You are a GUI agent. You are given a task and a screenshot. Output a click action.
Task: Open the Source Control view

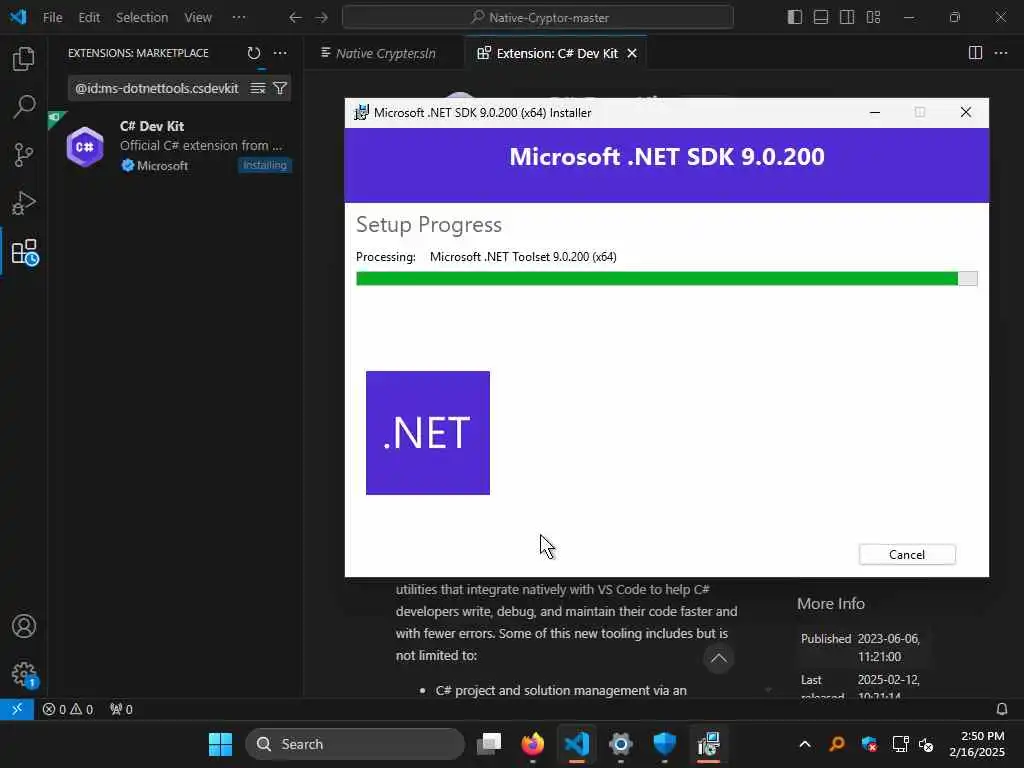point(24,155)
